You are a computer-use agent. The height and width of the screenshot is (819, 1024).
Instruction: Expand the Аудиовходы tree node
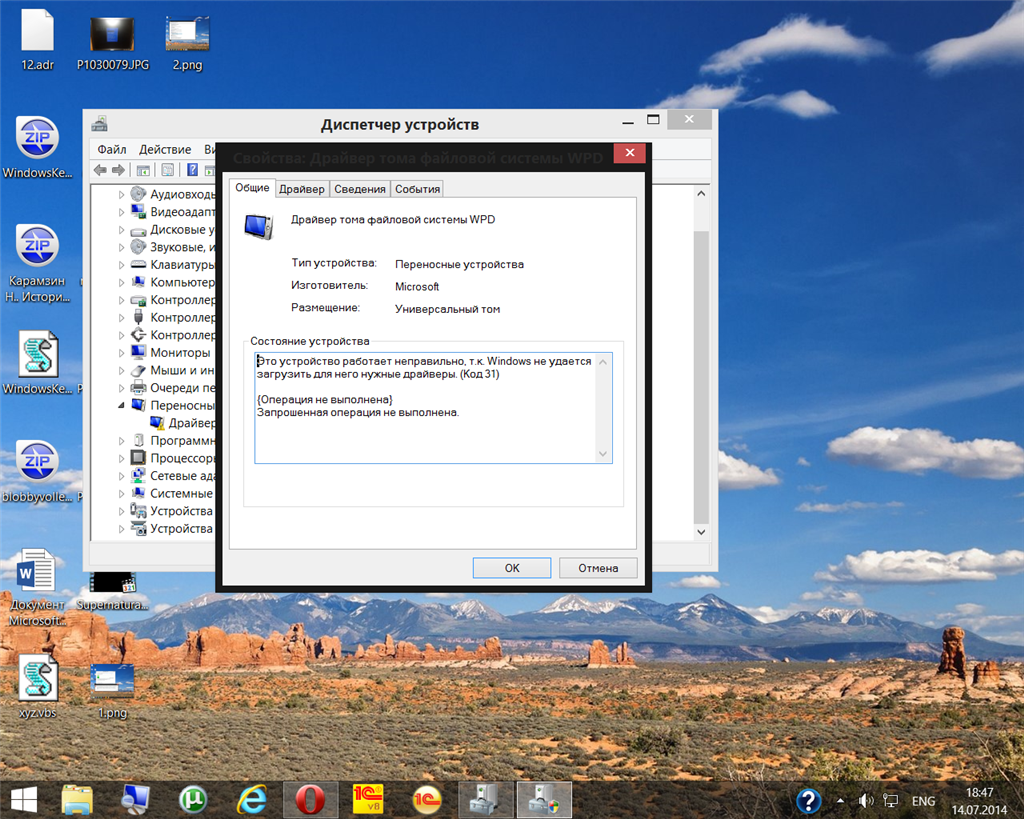click(121, 195)
